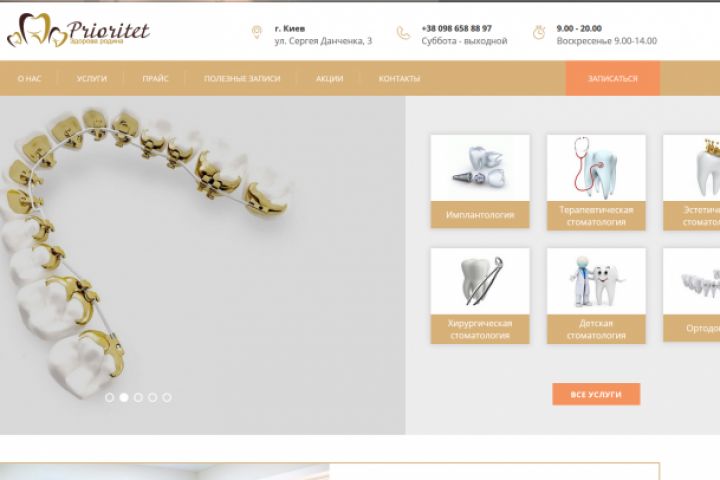Go to ПРАЙС in navigation bar
The width and height of the screenshot is (720, 480).
155,79
